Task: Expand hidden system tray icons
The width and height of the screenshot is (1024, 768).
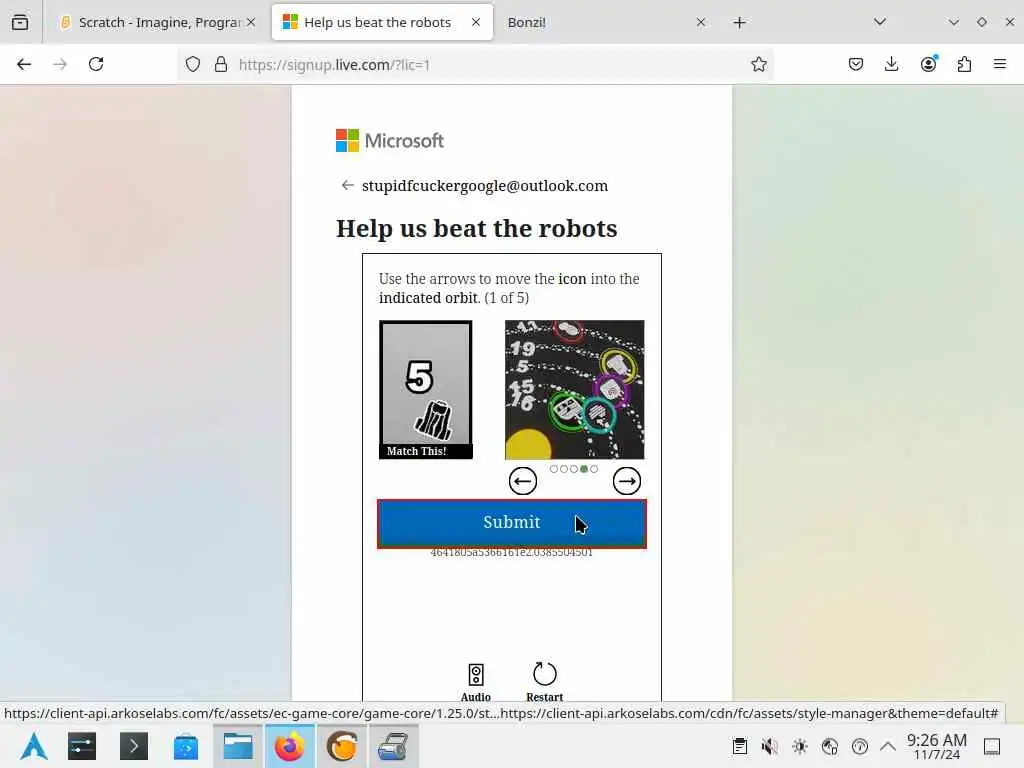Action: (888, 746)
